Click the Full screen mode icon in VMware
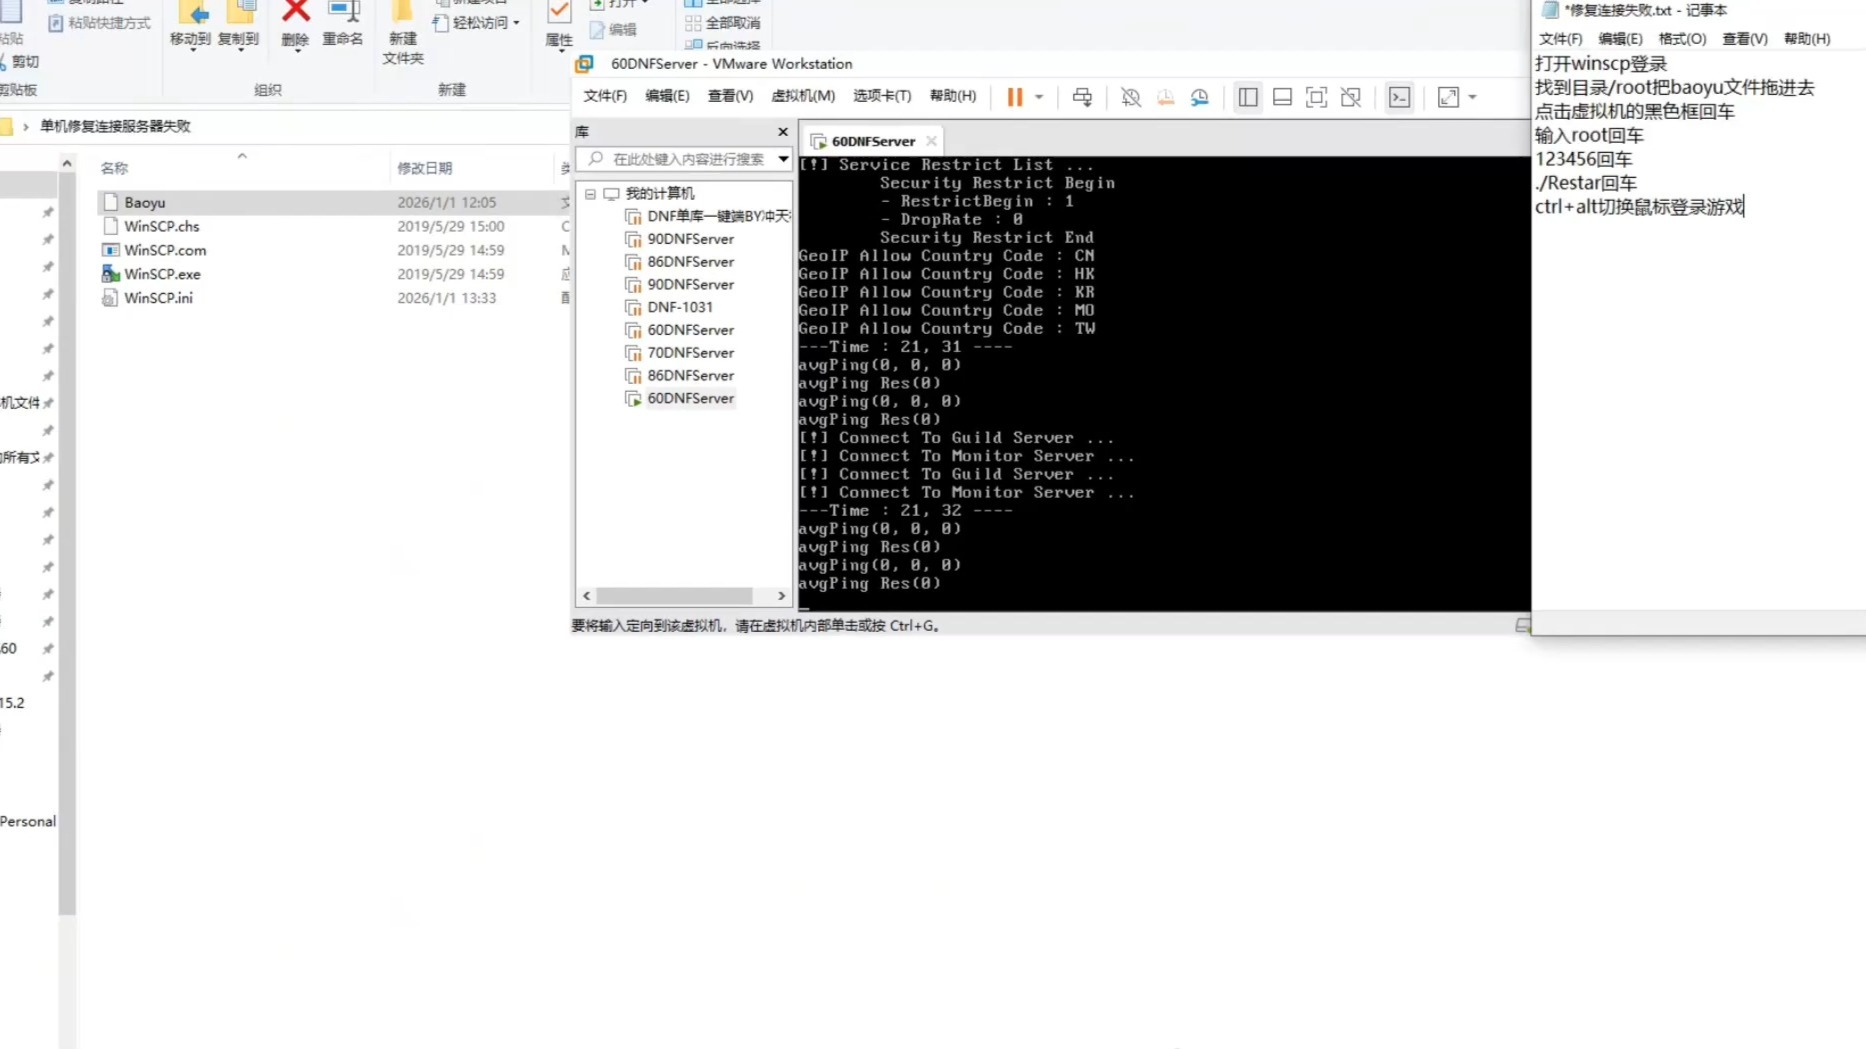The height and width of the screenshot is (1049, 1866). coord(1316,97)
